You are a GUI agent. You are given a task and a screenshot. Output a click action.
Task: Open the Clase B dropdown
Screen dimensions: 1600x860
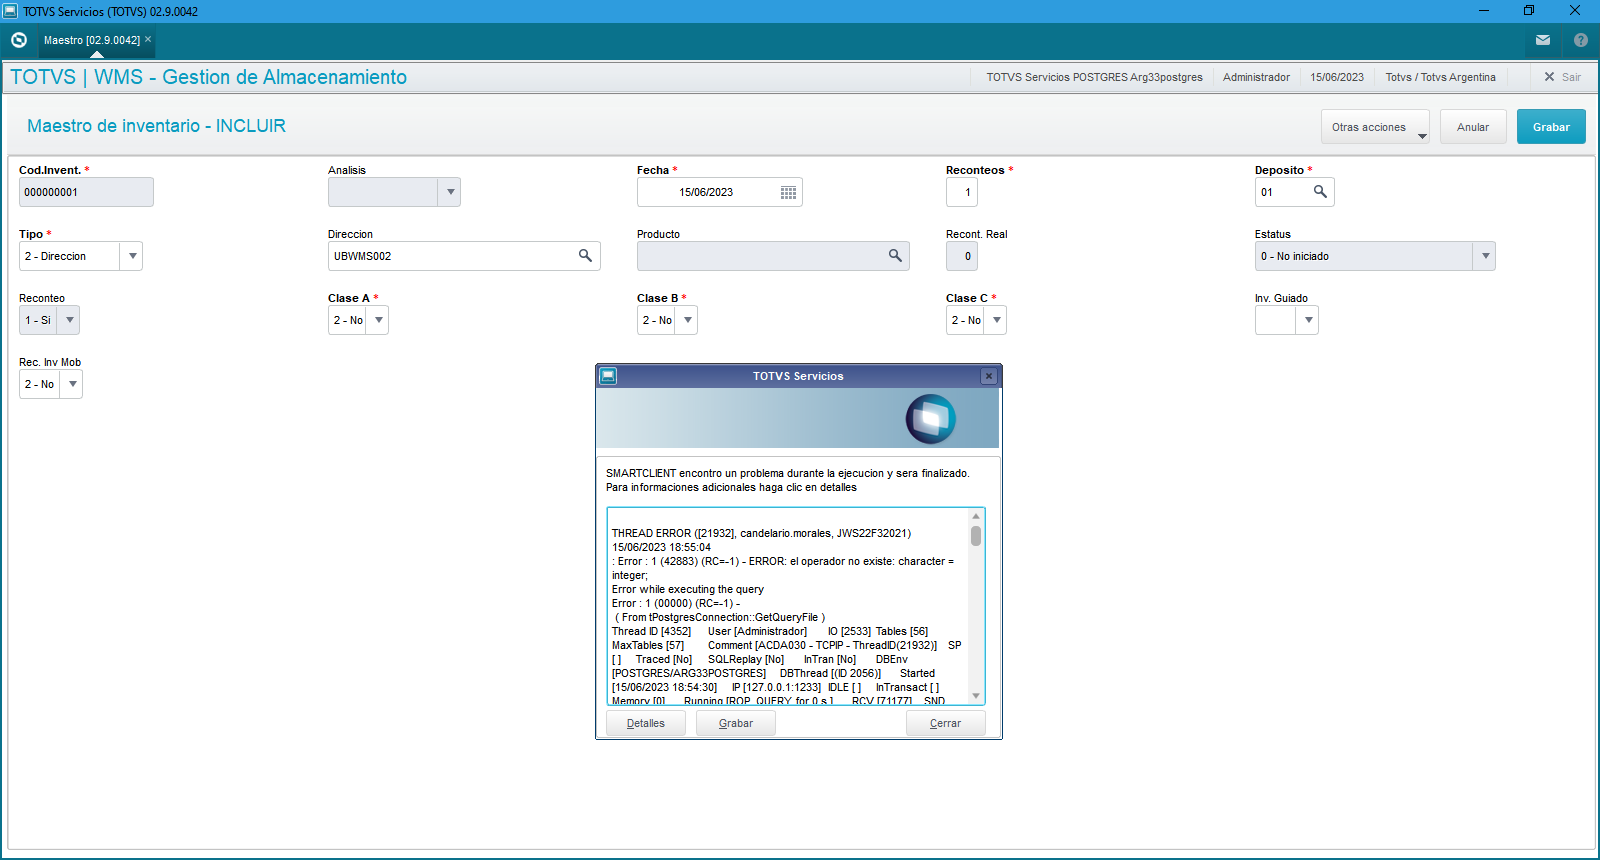coord(687,320)
